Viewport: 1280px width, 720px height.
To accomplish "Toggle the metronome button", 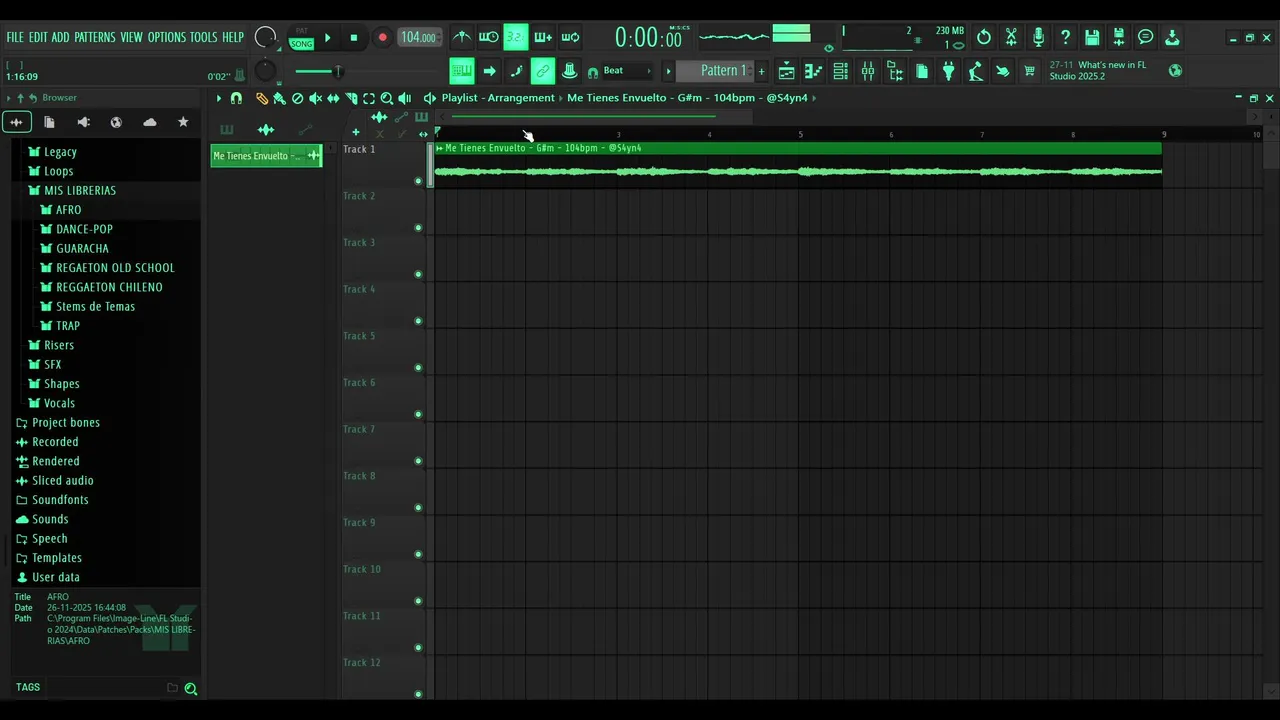I will 461,37.
